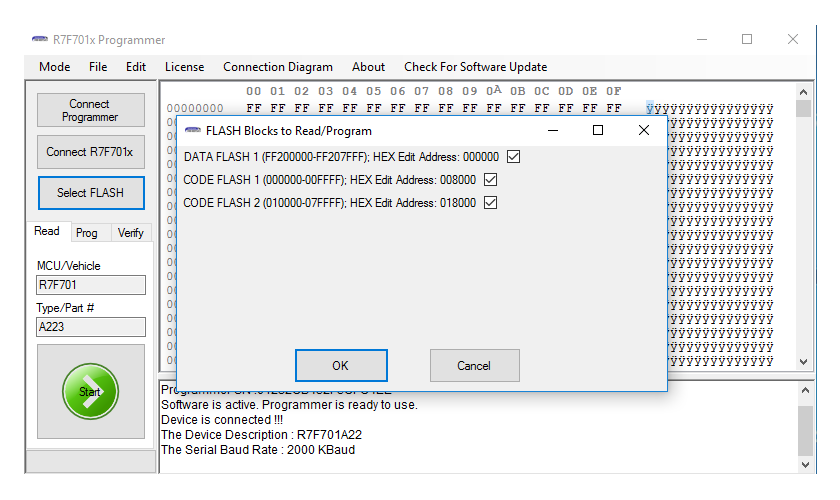The image size is (840, 500).
Task: Click the 0F column header in hex view
Action: click(x=613, y=91)
